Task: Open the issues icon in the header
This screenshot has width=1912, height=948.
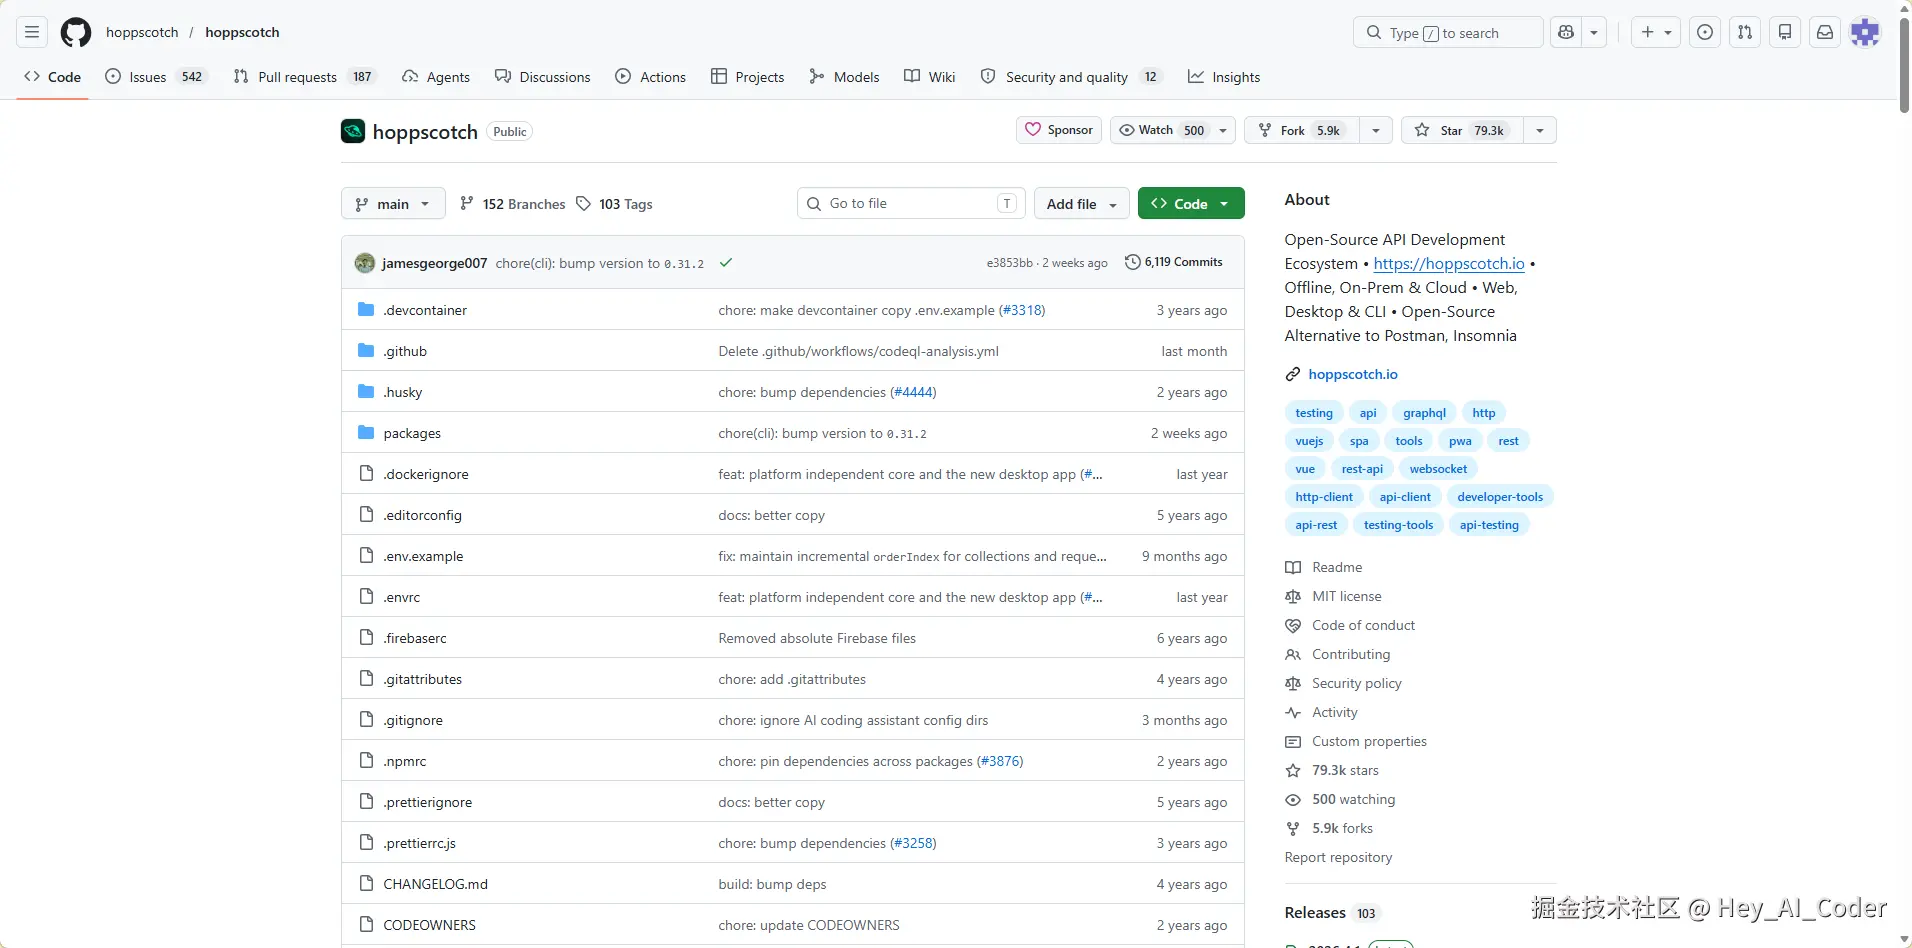Action: tap(1705, 32)
